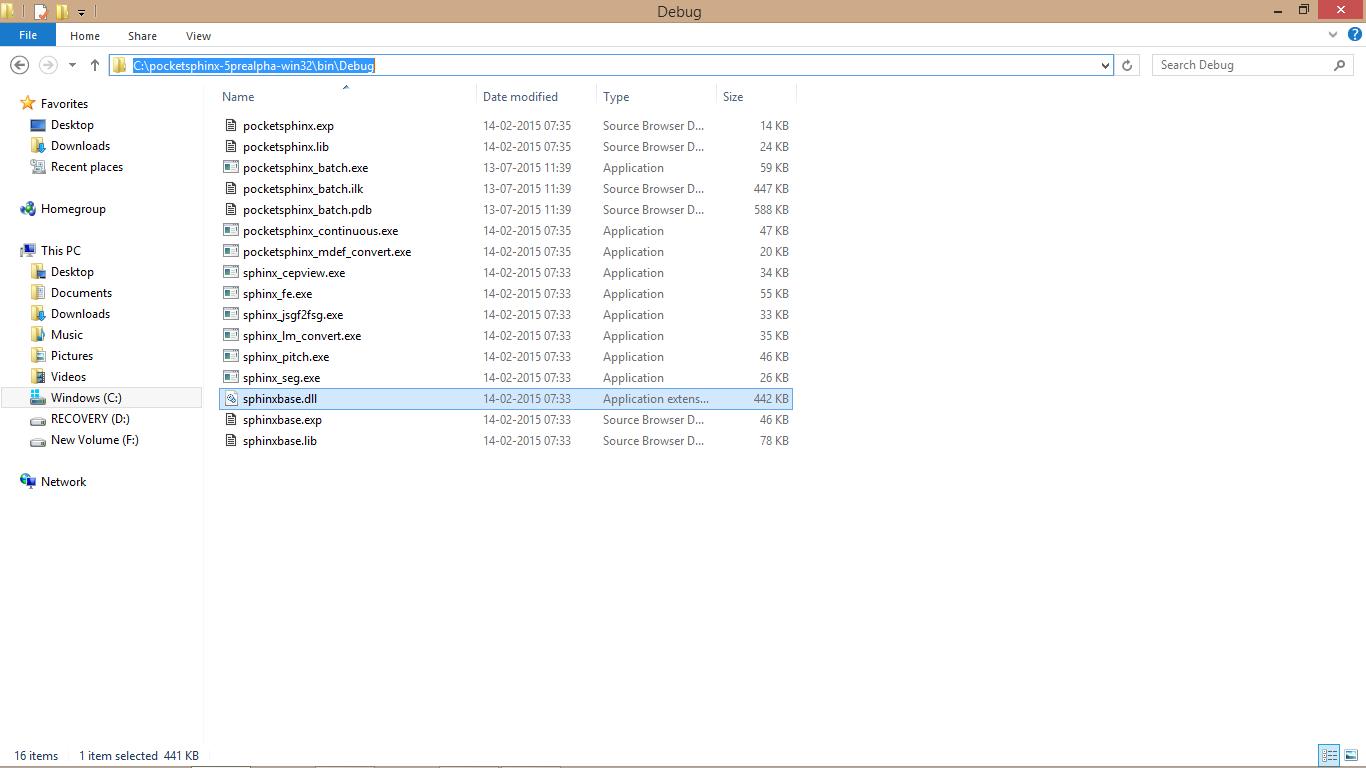Click the New folder icon in title bar
The height and width of the screenshot is (768, 1366).
click(62, 12)
